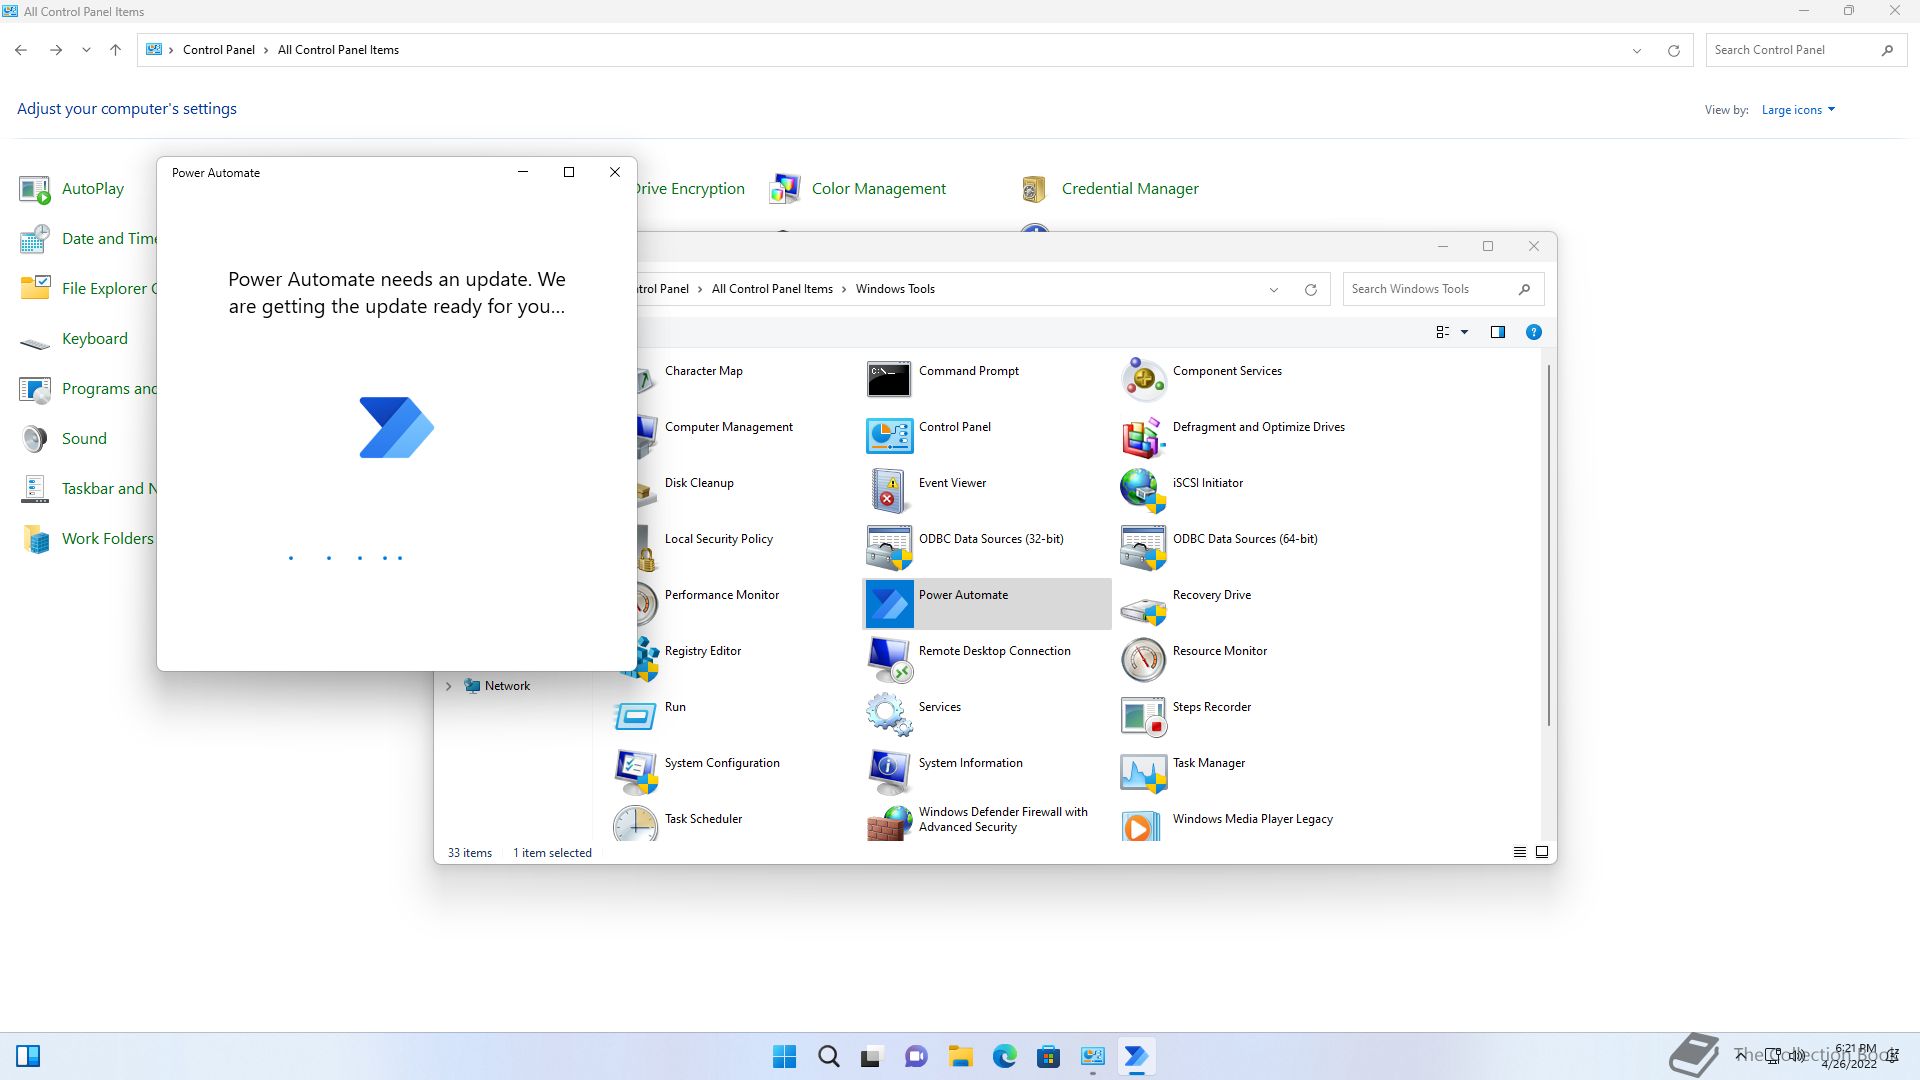
Task: Switch Windows Tools to details view
Action: coord(1519,852)
